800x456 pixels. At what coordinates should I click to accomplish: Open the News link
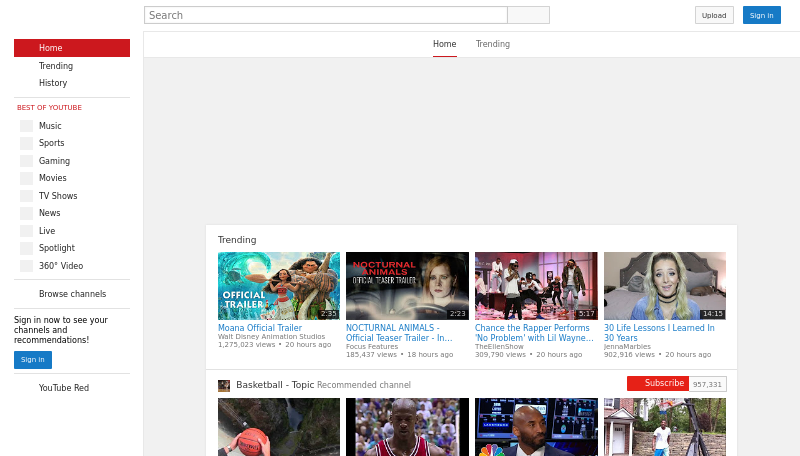(49, 213)
